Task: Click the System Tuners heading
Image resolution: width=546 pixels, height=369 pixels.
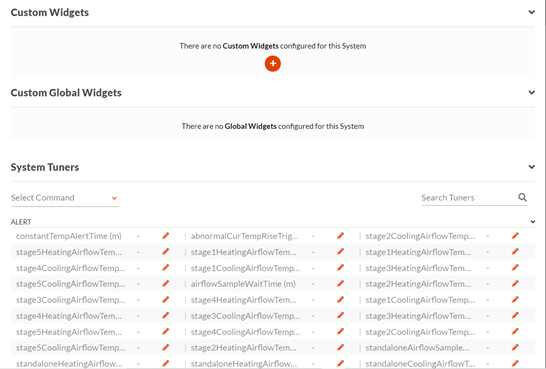Action: 45,167
